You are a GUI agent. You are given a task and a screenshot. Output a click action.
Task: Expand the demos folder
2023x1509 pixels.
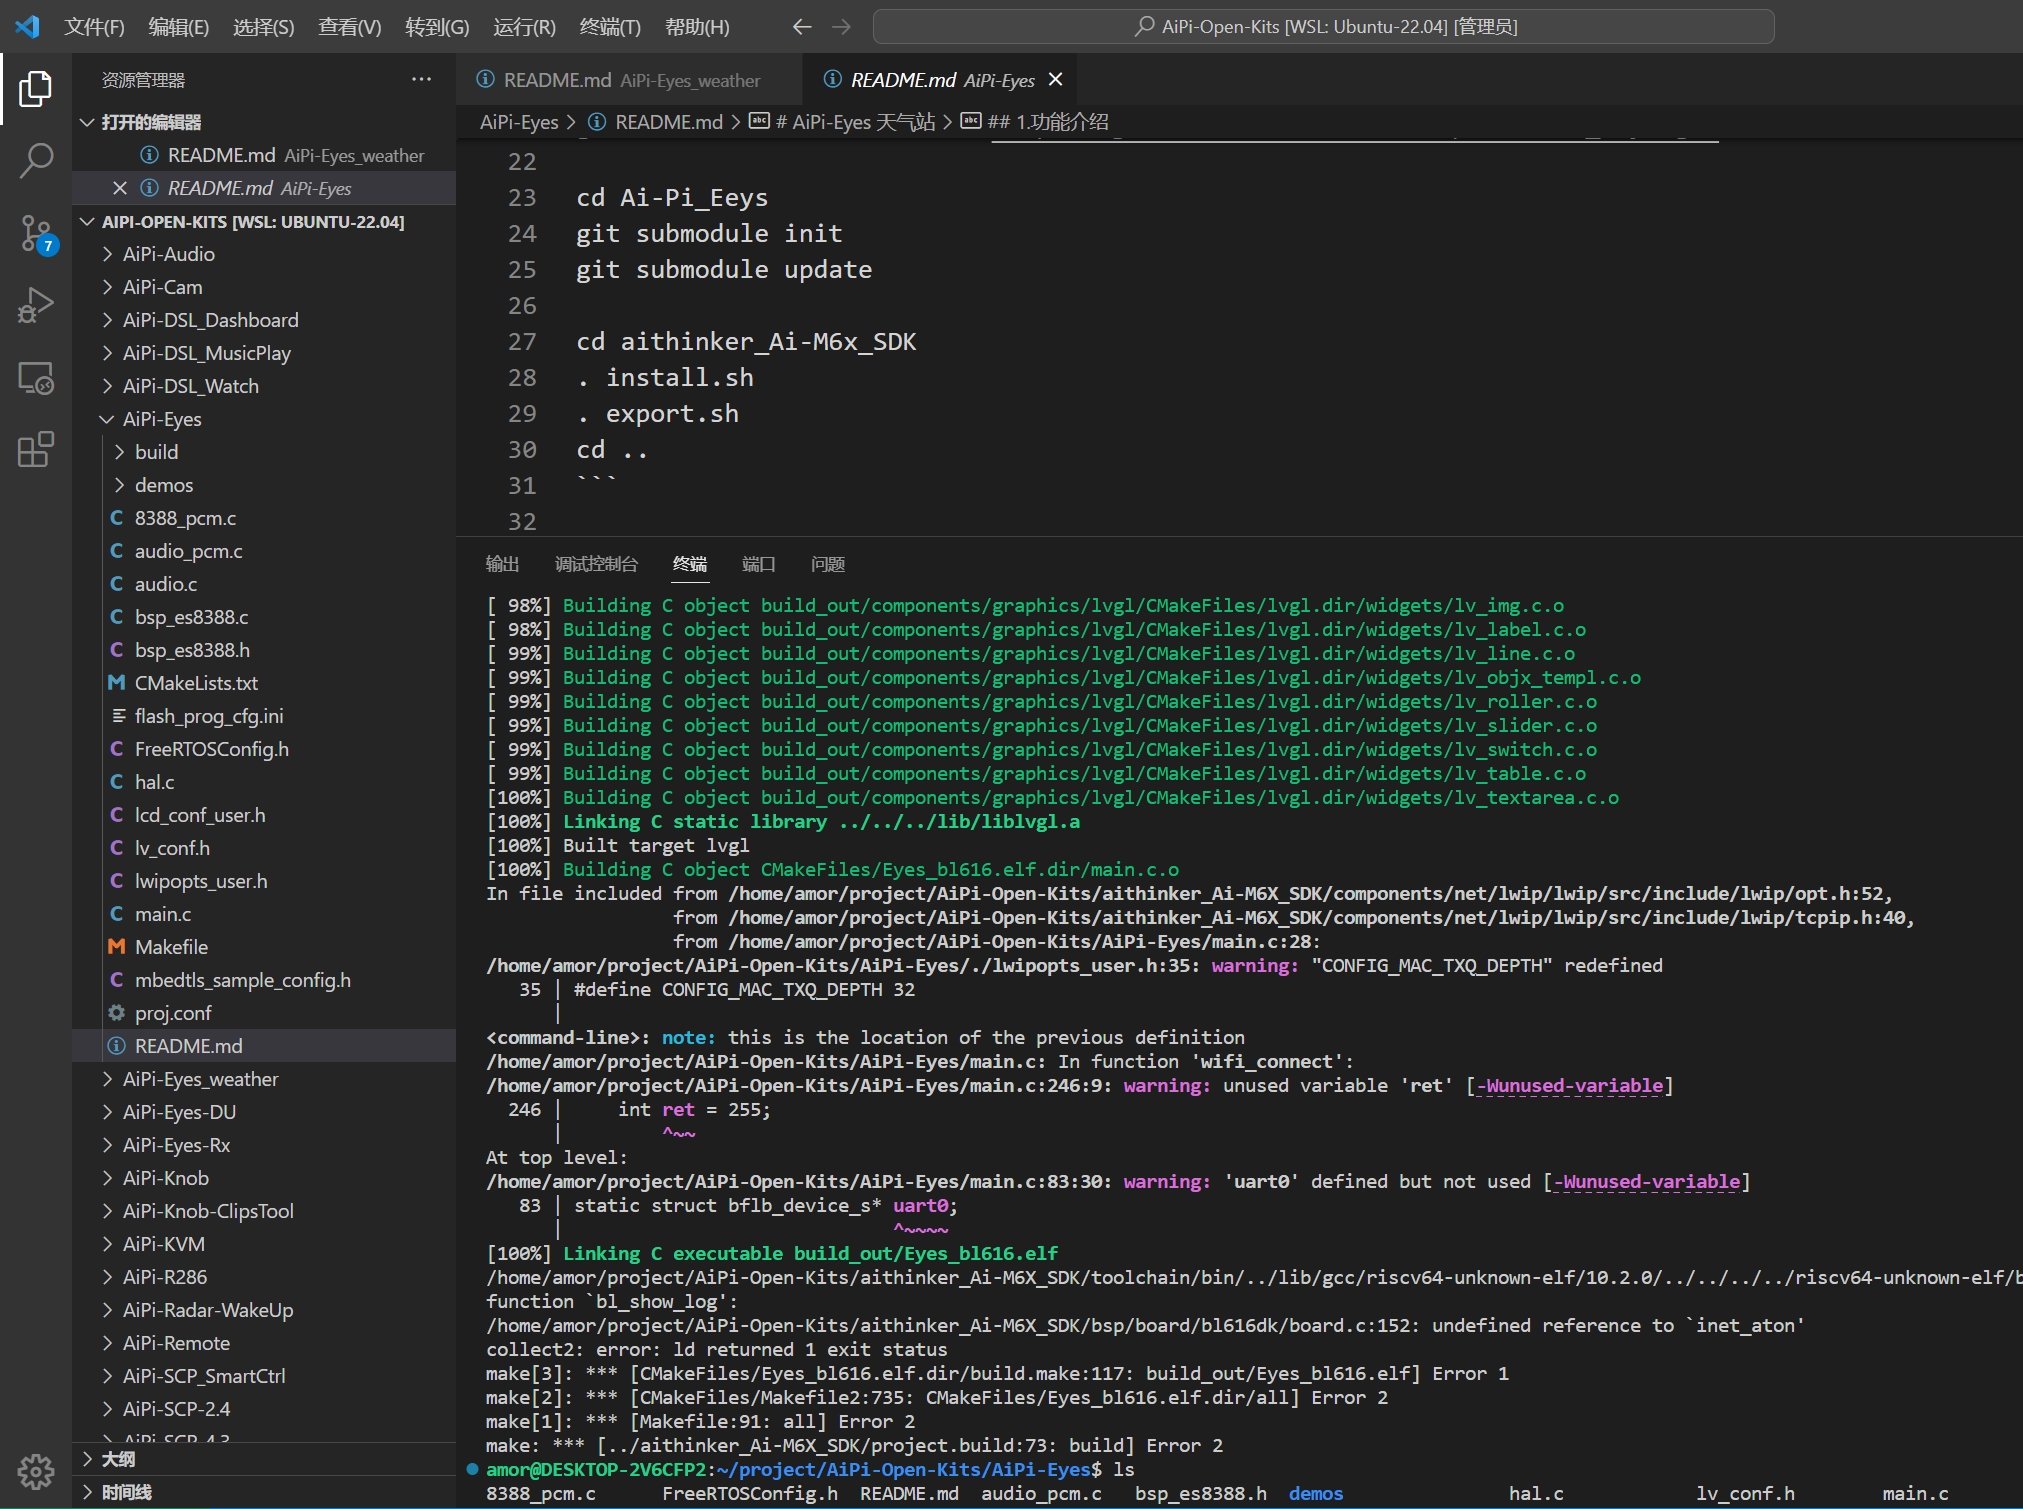264,485
